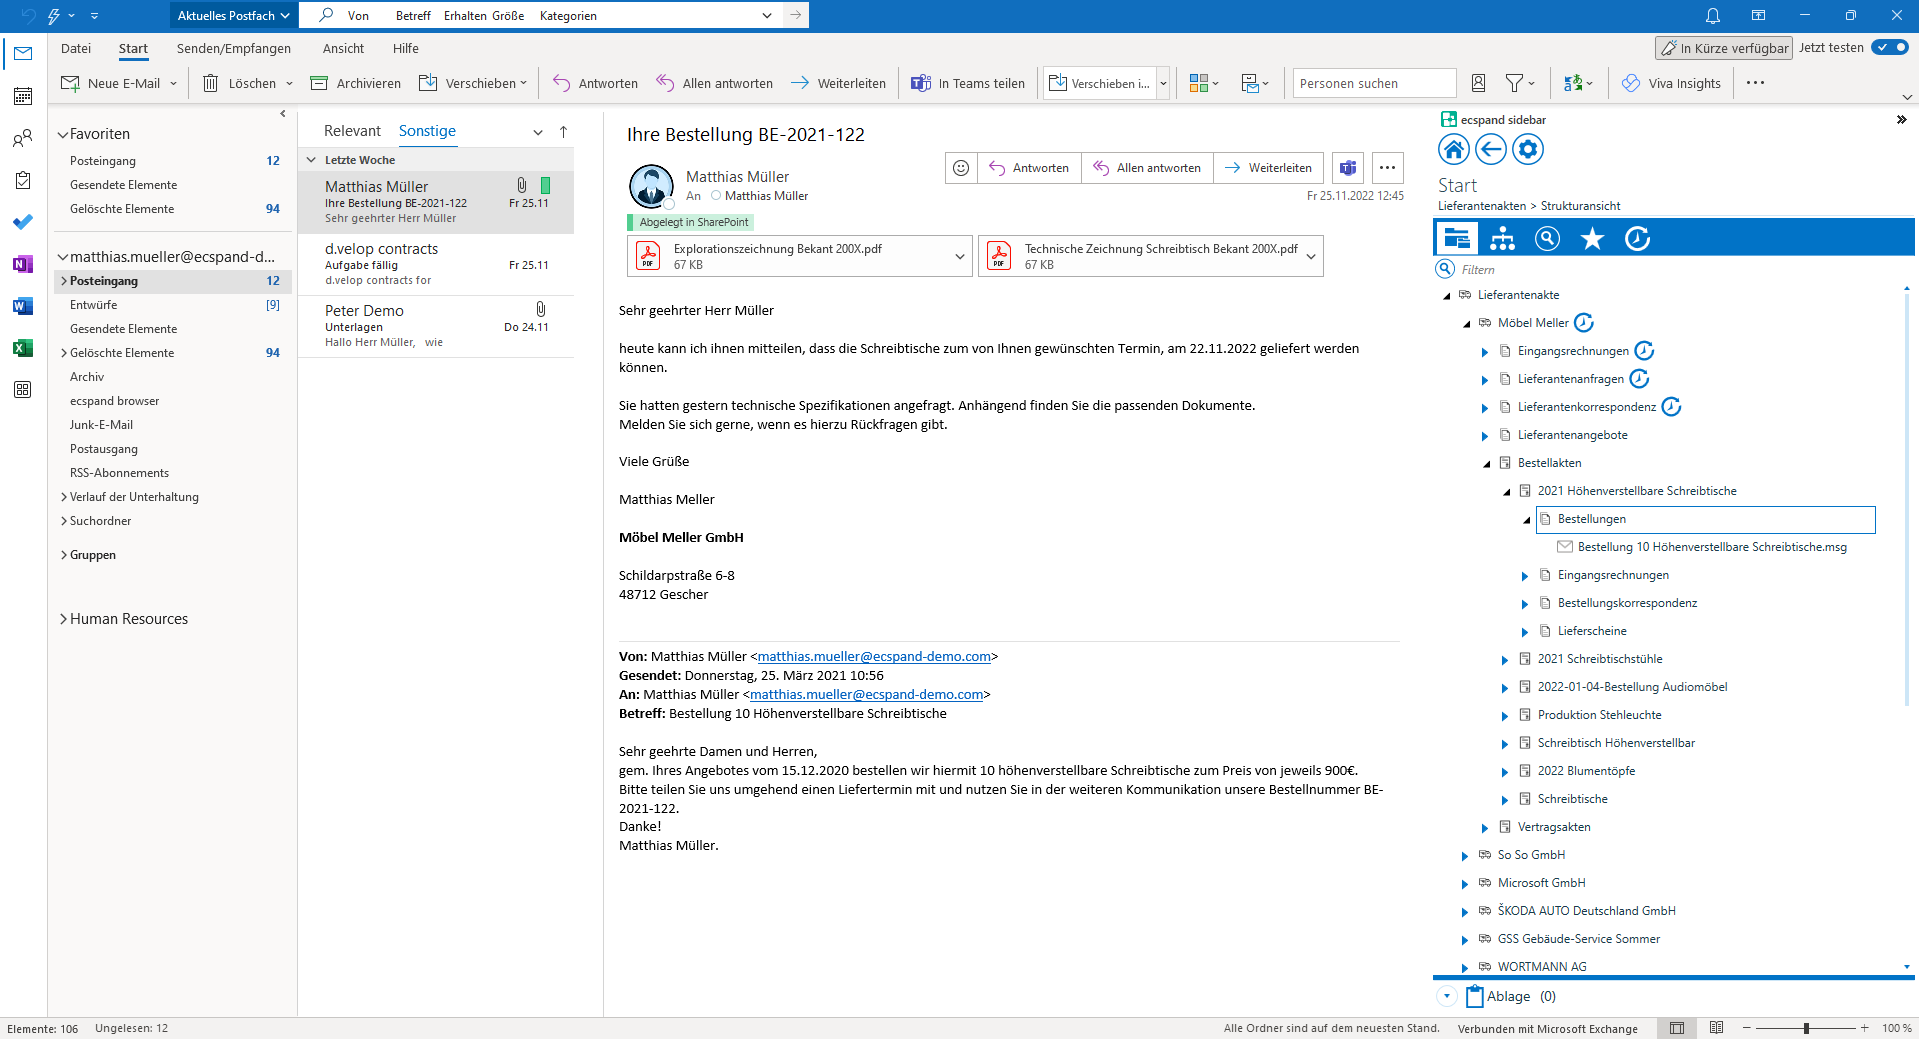Image resolution: width=1919 pixels, height=1039 pixels.
Task: Open ecspand favorites star tab
Action: [x=1592, y=238]
